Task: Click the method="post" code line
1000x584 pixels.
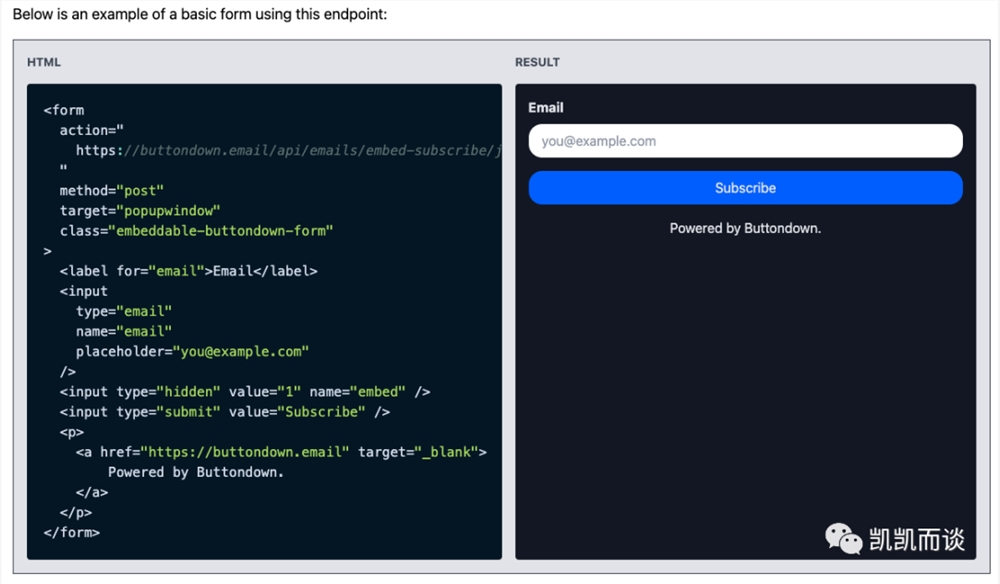Action: pyautogui.click(x=112, y=191)
